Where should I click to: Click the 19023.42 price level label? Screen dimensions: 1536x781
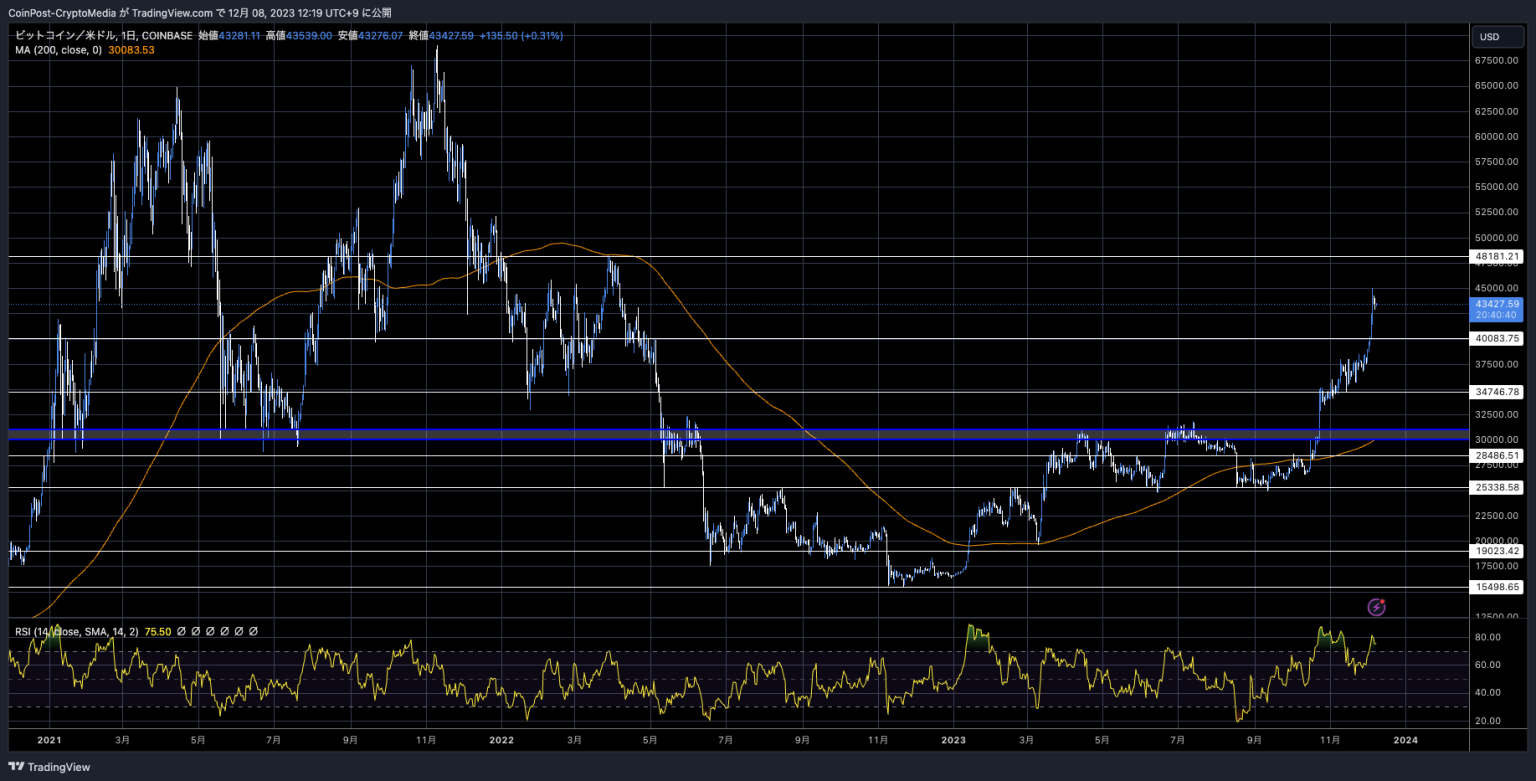pos(1497,551)
